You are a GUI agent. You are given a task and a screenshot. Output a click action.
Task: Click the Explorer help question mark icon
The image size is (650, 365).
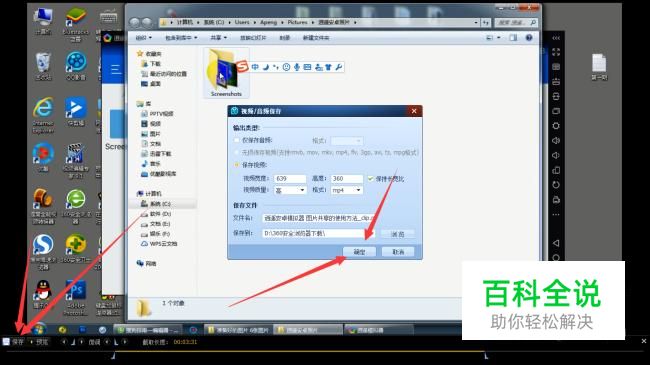[x=529, y=38]
